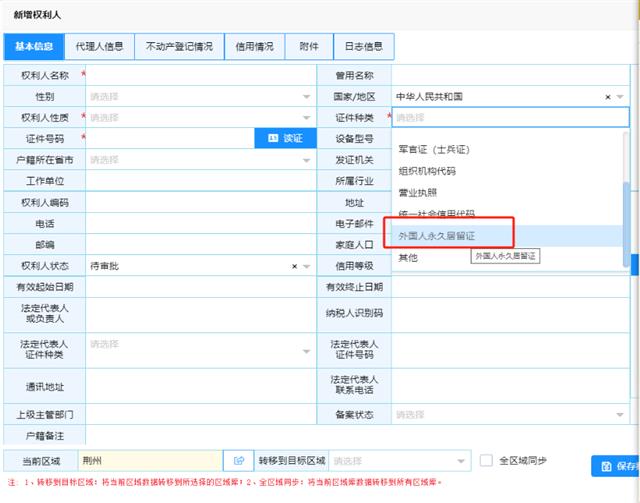Switch to the 代理人信息 tab
Viewport: 640px width, 503px height.
[x=100, y=46]
